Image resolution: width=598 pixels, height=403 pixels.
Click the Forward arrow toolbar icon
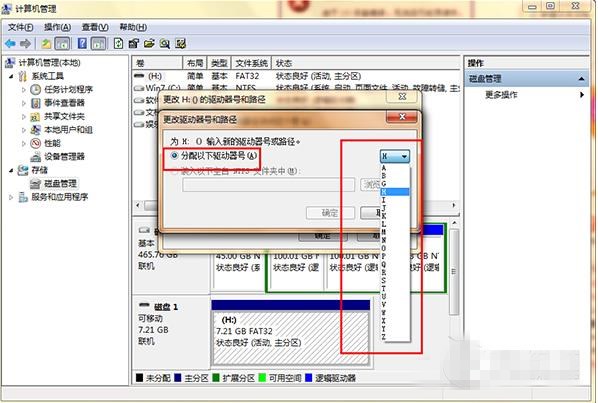point(25,44)
